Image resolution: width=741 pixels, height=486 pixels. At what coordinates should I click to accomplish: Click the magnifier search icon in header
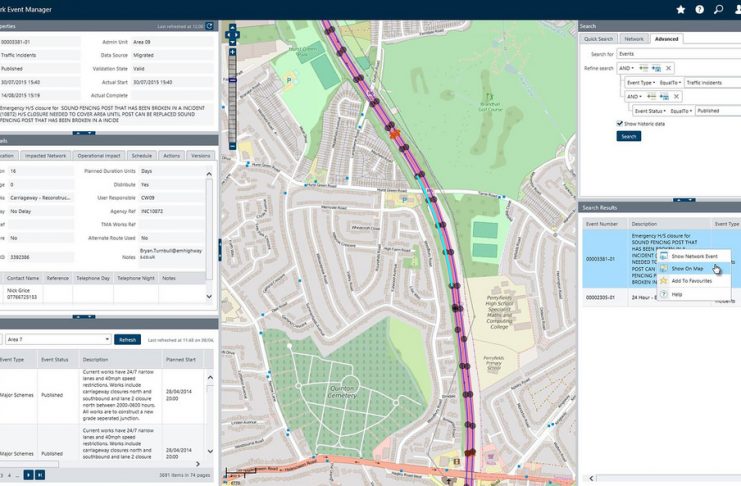[x=718, y=9]
